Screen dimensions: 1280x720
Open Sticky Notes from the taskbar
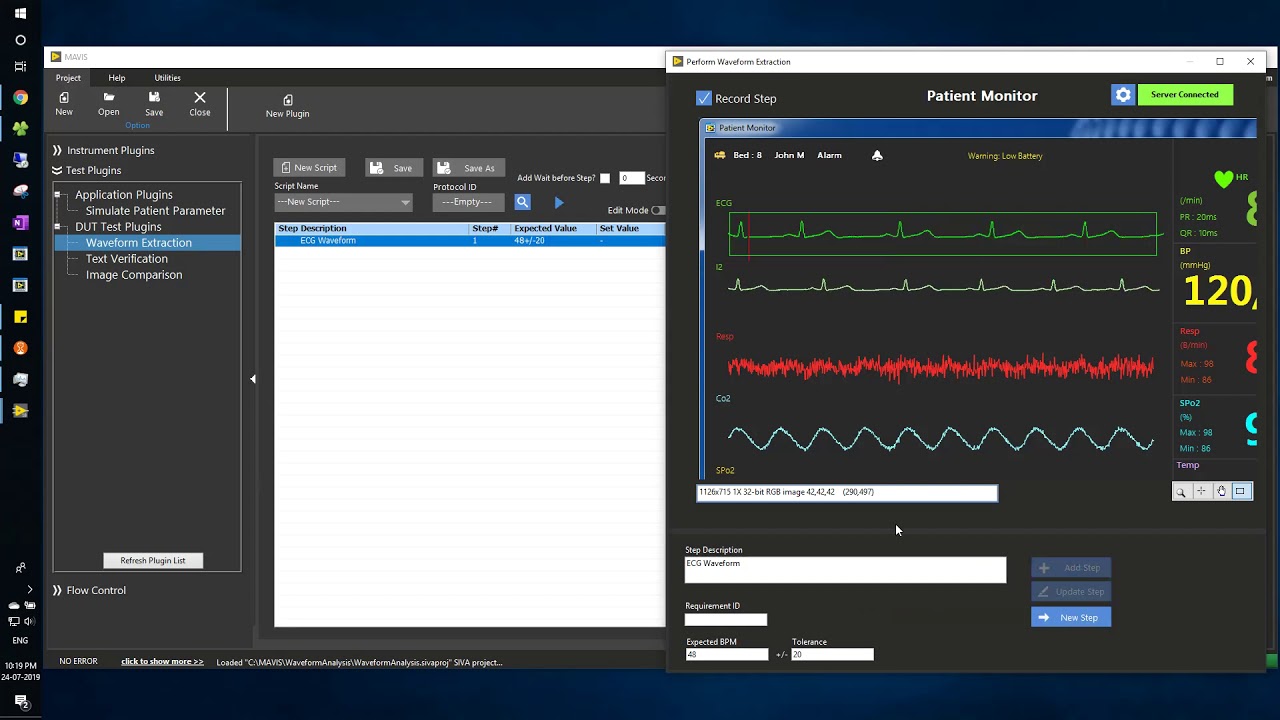click(21, 317)
